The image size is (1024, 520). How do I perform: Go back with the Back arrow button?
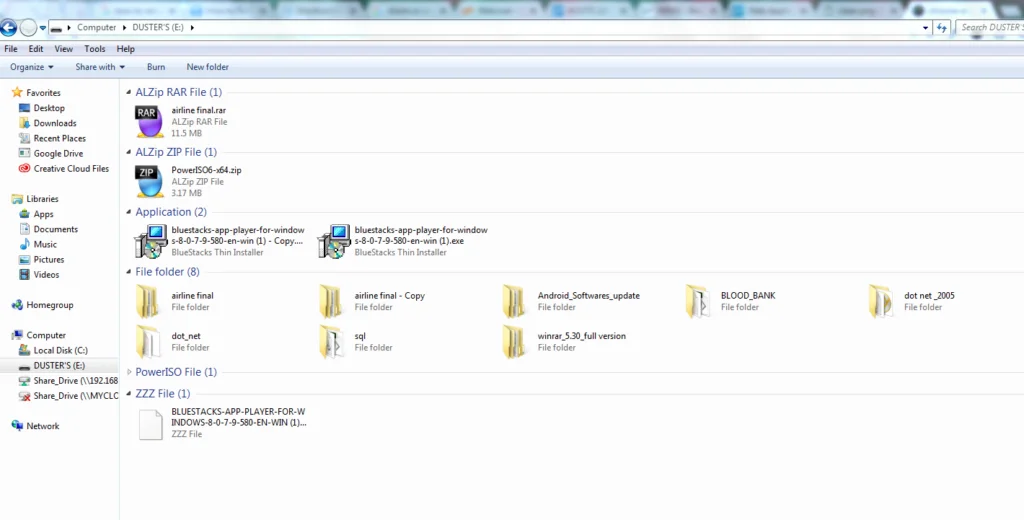pos(8,27)
